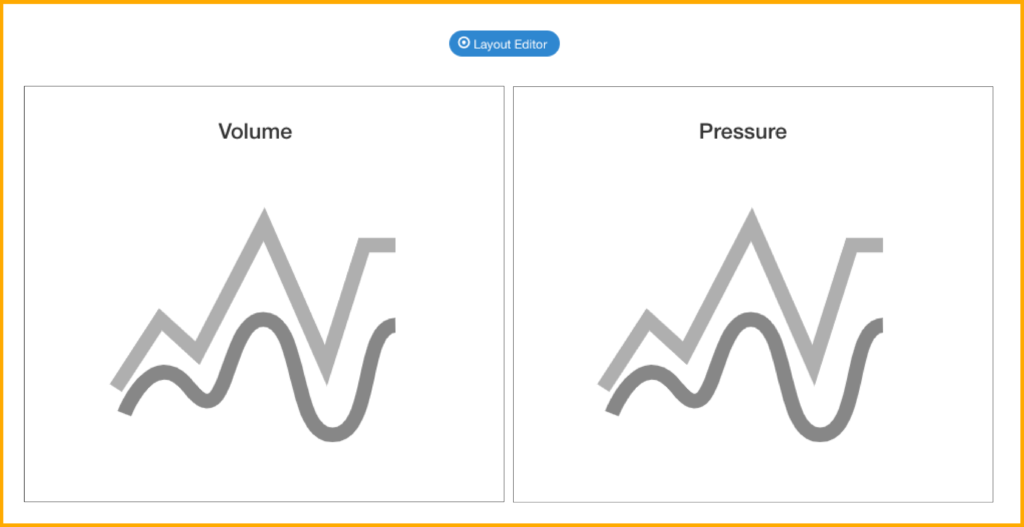Click the left starting tip of Volume's wavy curve

(x=125, y=411)
